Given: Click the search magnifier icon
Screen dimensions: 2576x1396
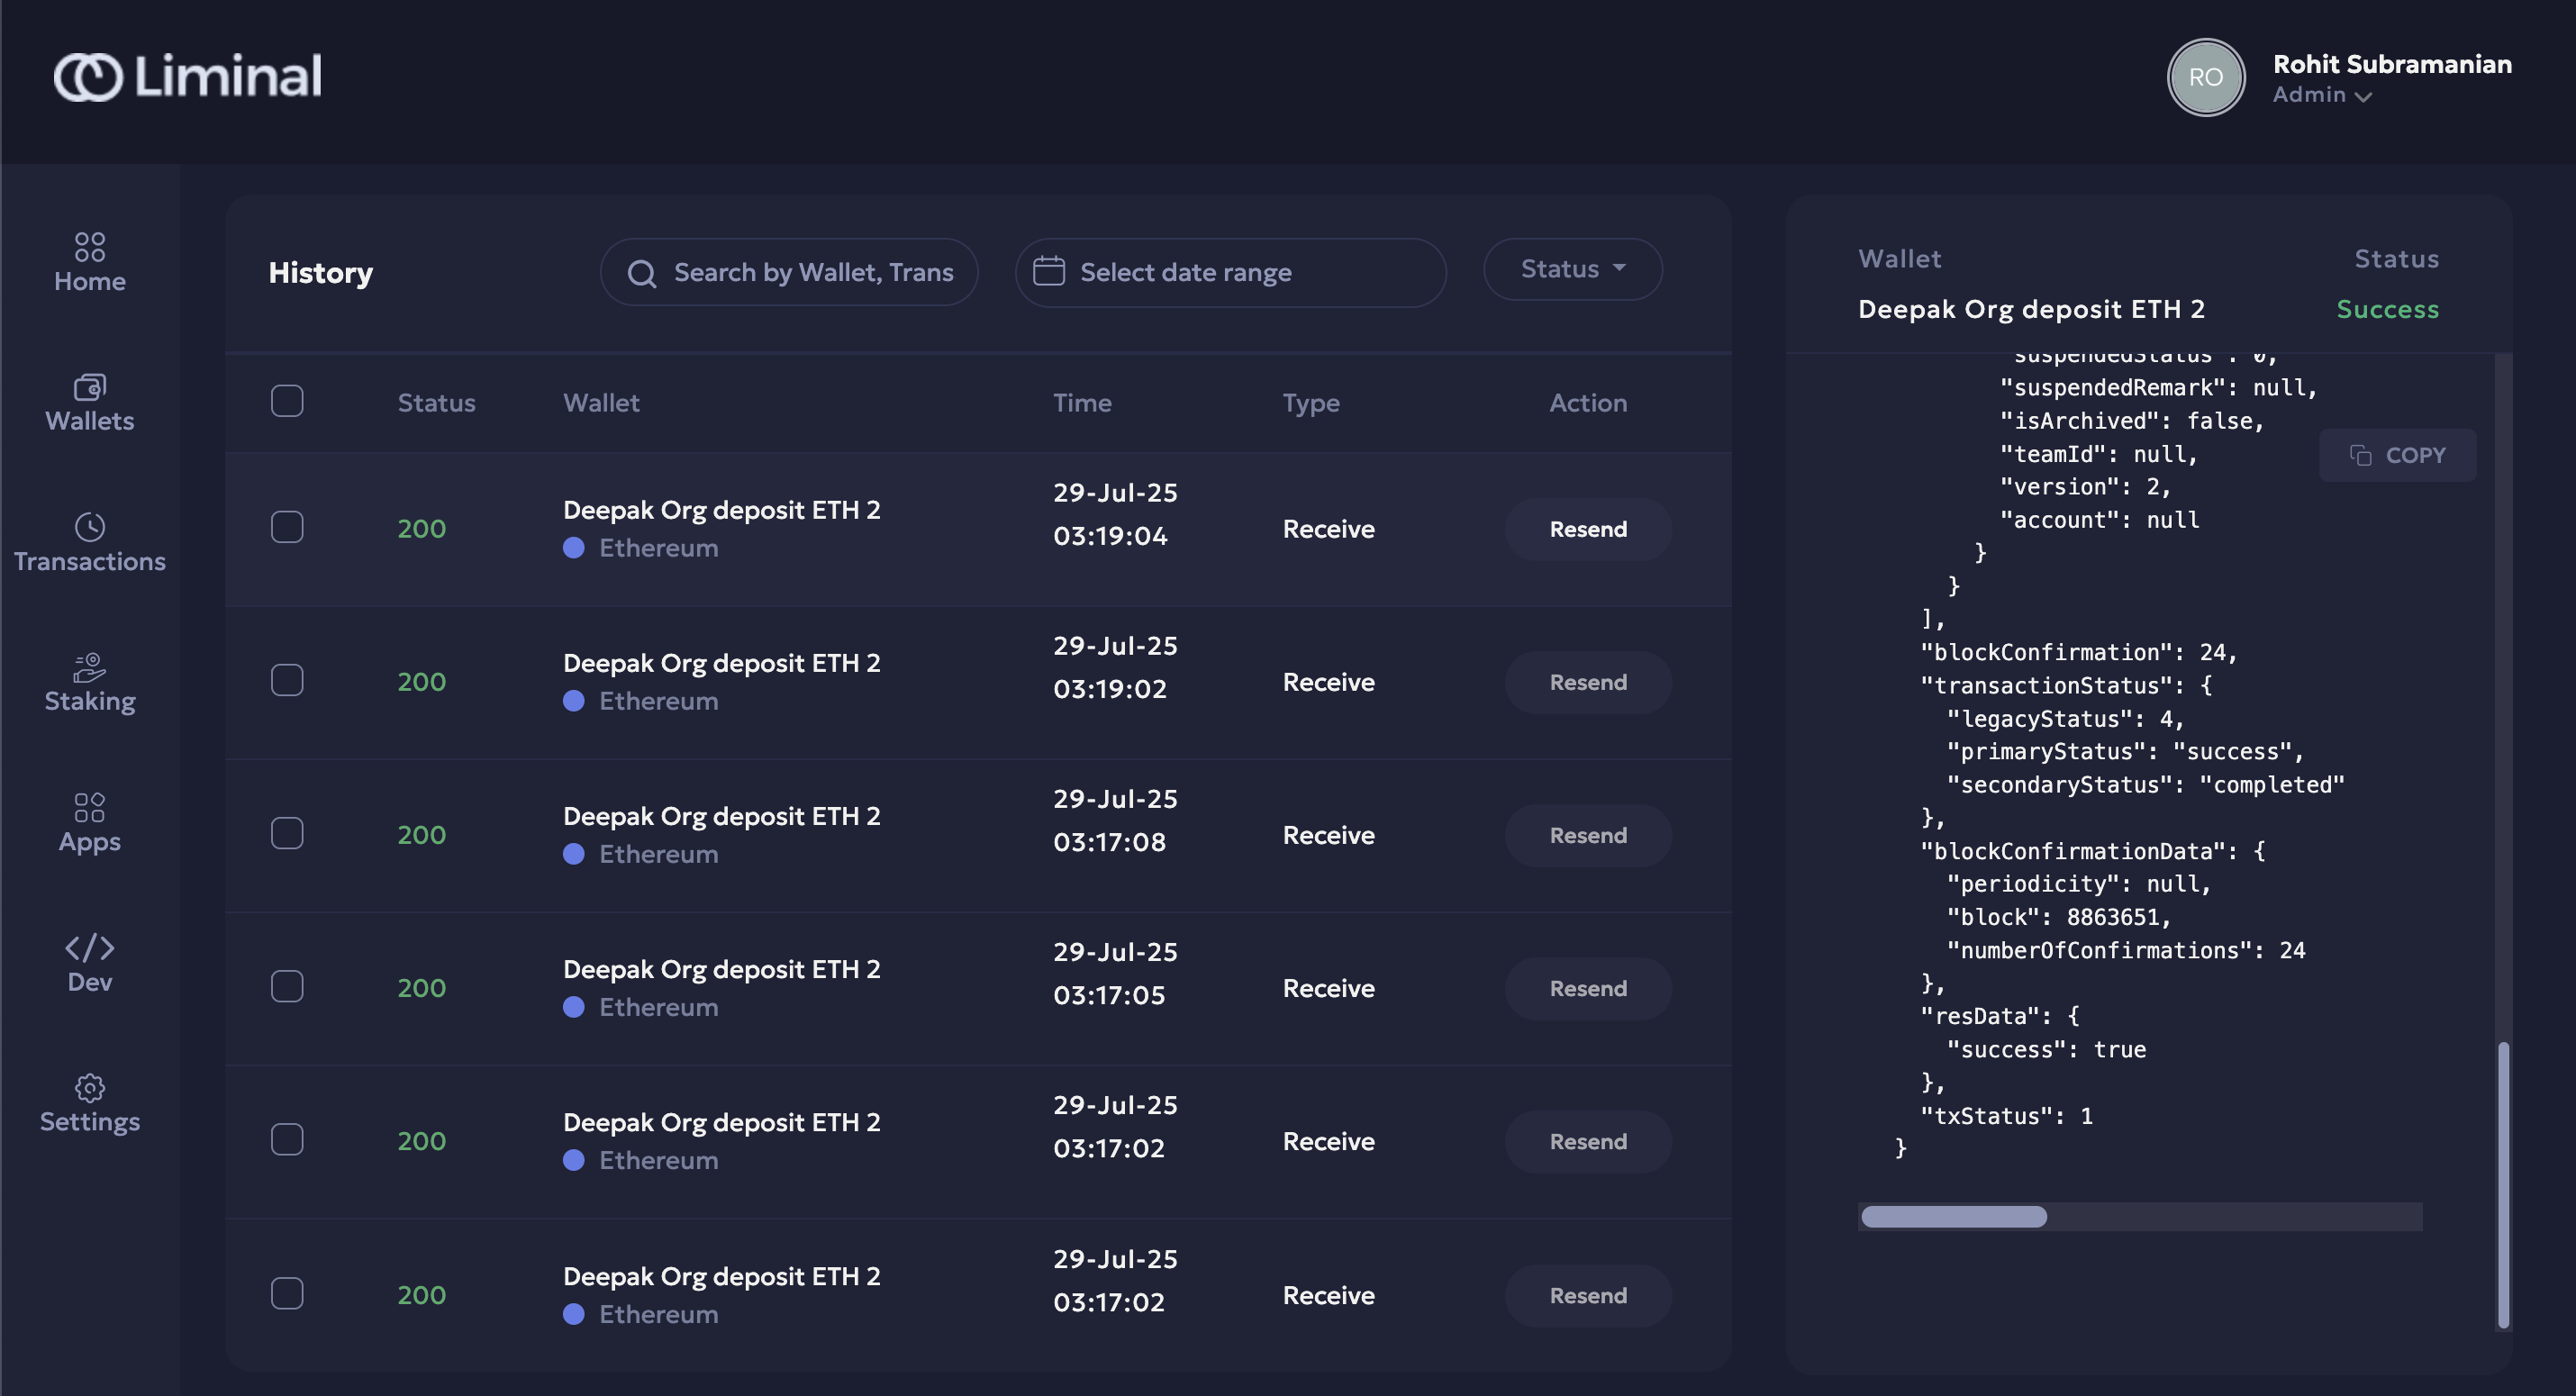Looking at the screenshot, I should 642,273.
